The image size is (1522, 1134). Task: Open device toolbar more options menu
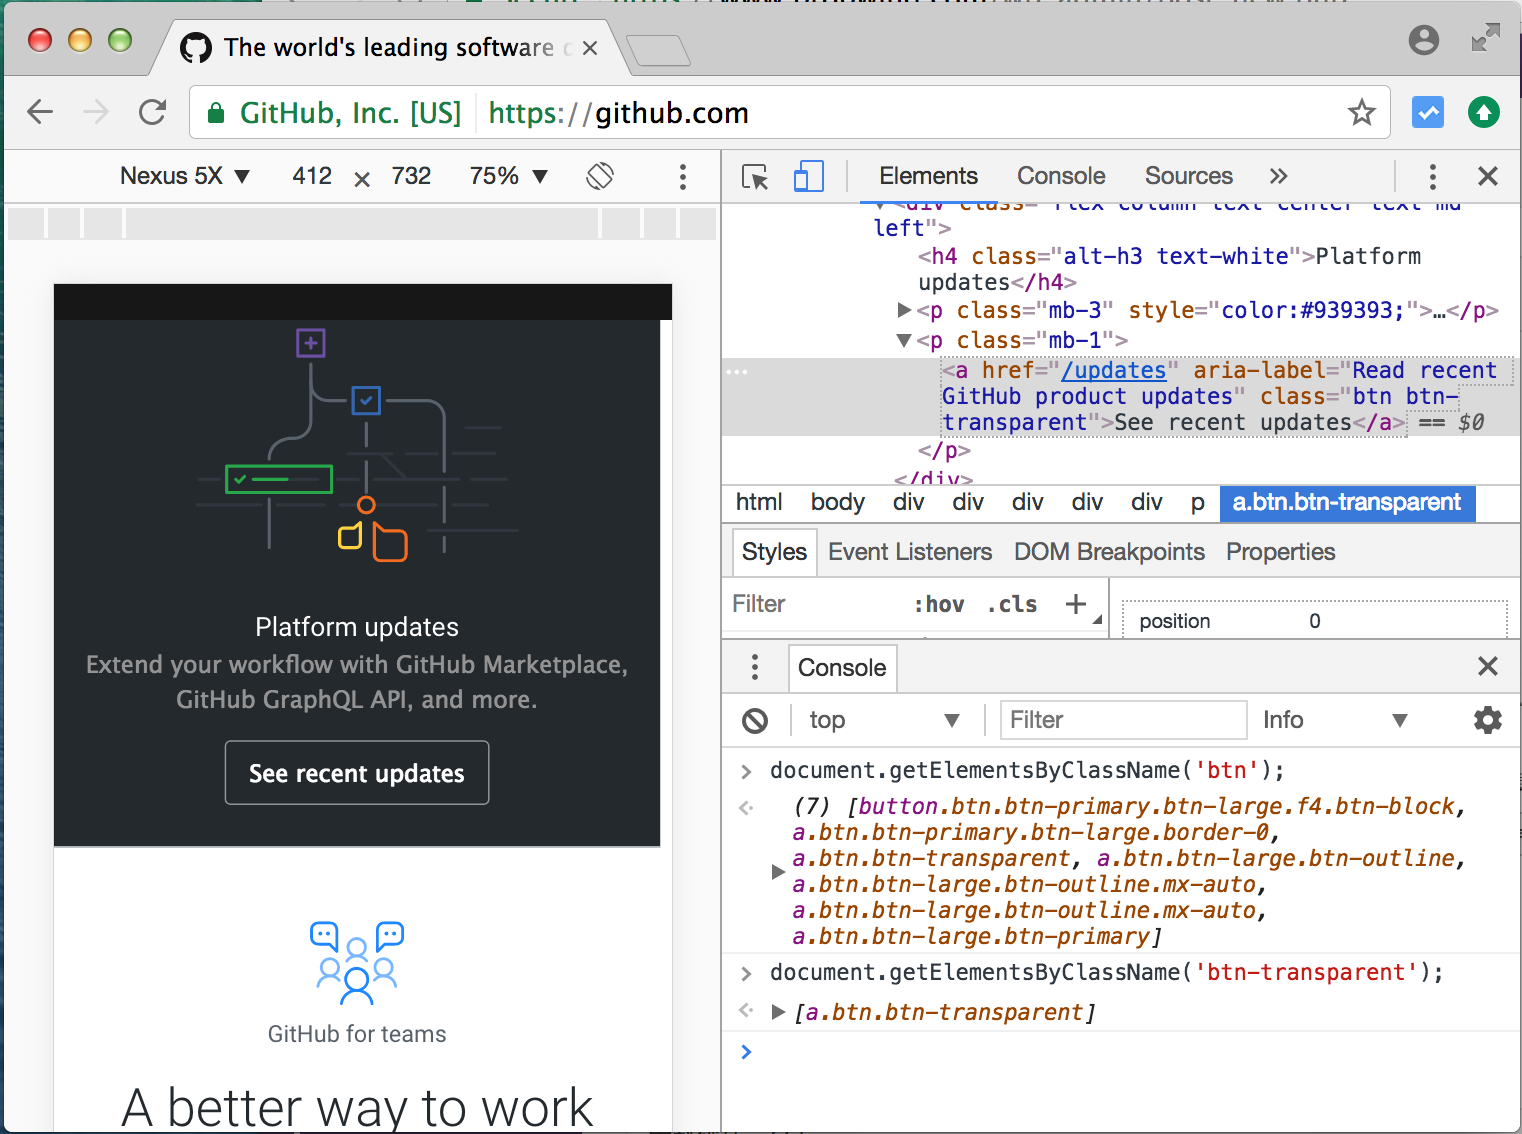pos(683,177)
